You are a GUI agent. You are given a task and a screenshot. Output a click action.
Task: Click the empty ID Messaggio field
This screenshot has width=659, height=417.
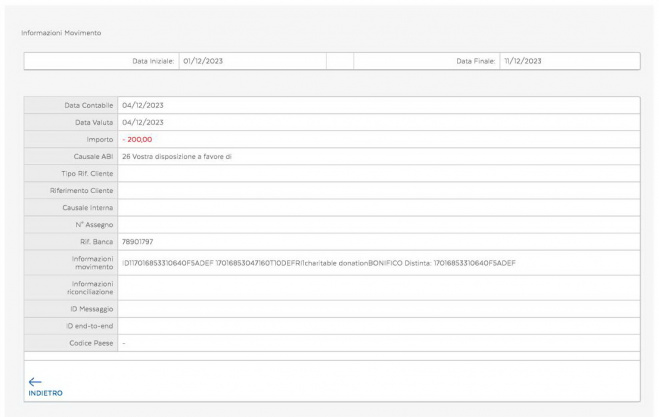click(x=378, y=309)
